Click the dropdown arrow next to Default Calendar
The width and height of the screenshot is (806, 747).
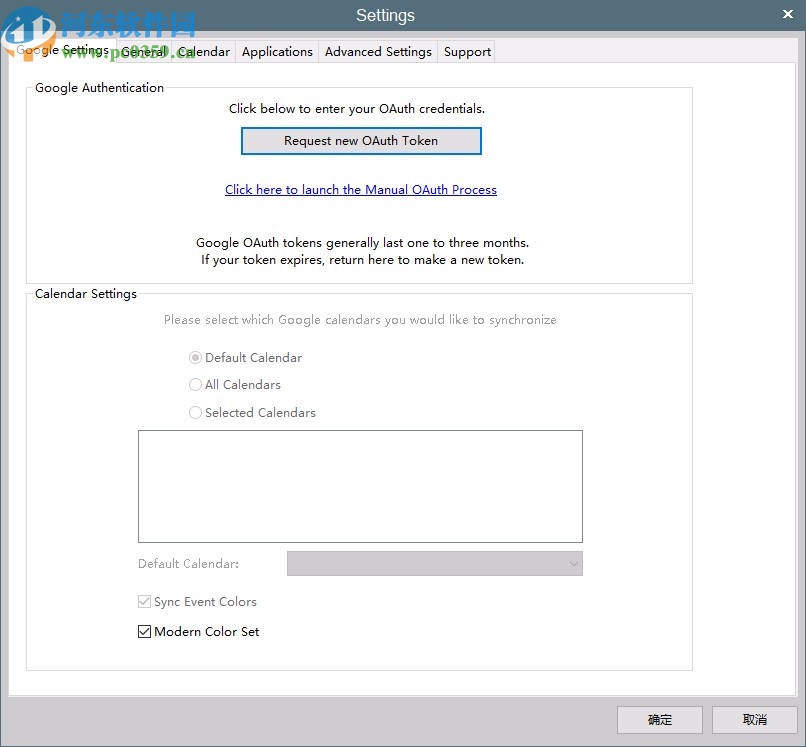pyautogui.click(x=573, y=563)
